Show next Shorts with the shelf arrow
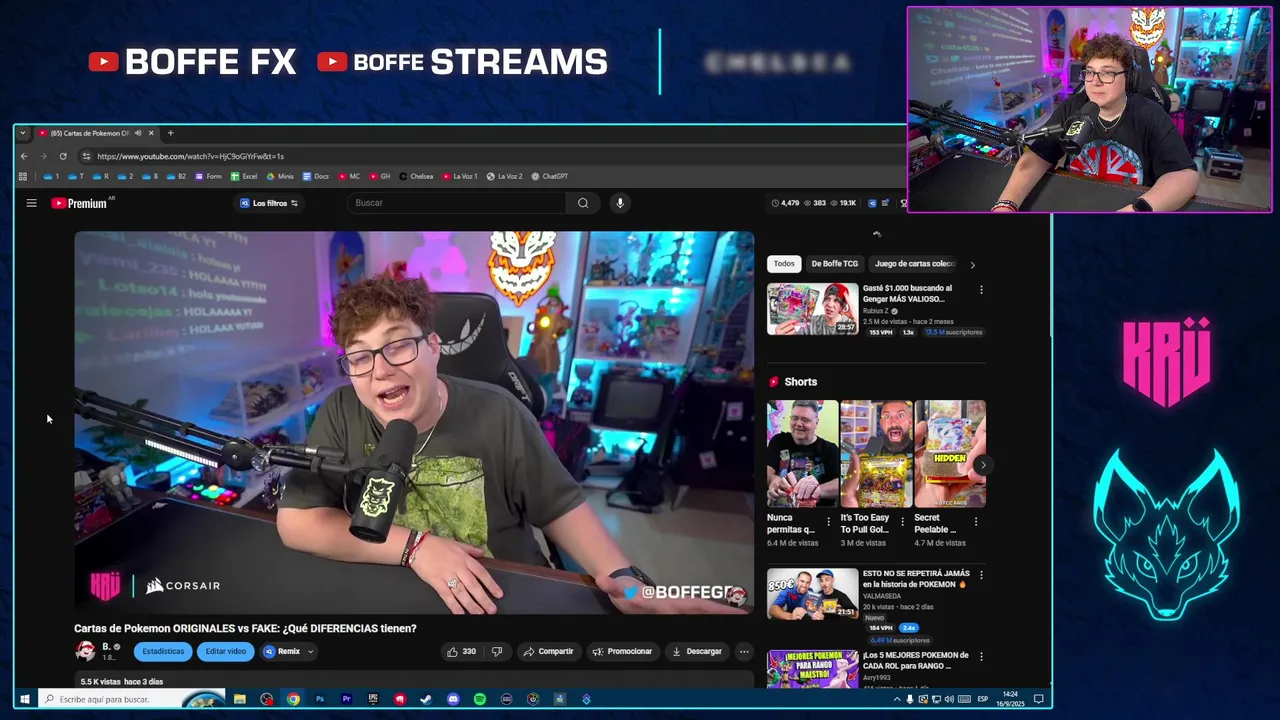The height and width of the screenshot is (720, 1280). tap(982, 465)
